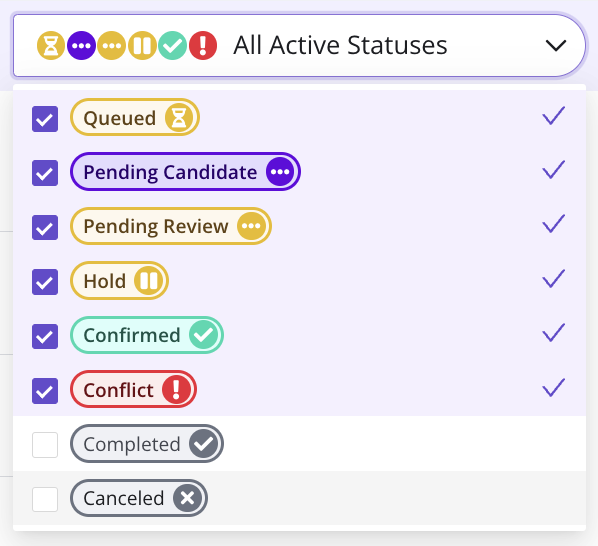Click the Confirmed status badge
Viewport: 598px width, 546px height.
tap(147, 335)
